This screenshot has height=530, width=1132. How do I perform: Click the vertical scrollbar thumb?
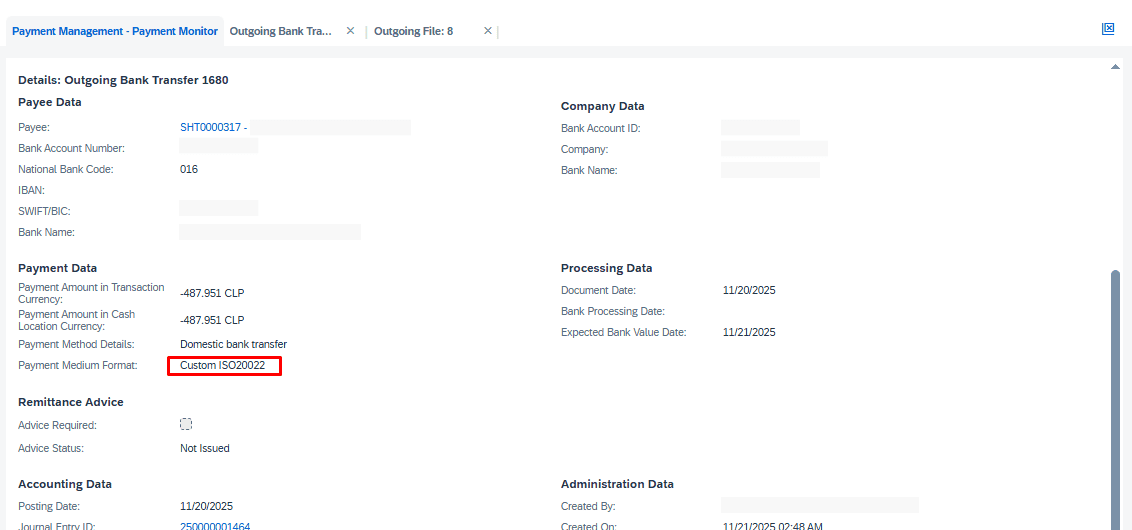(x=1115, y=400)
